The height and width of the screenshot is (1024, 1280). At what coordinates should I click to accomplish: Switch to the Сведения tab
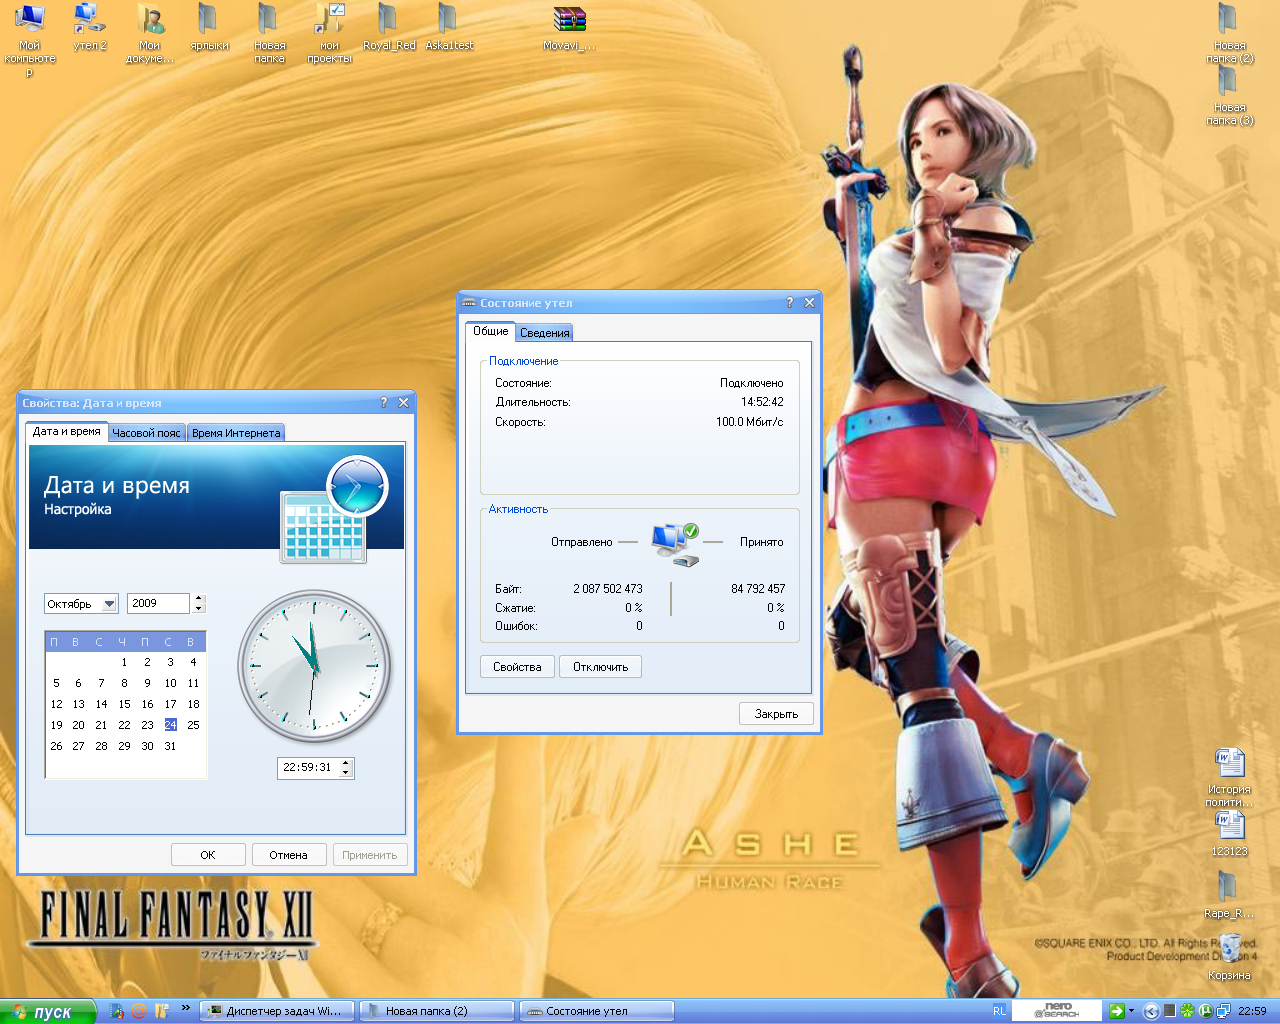(x=544, y=333)
